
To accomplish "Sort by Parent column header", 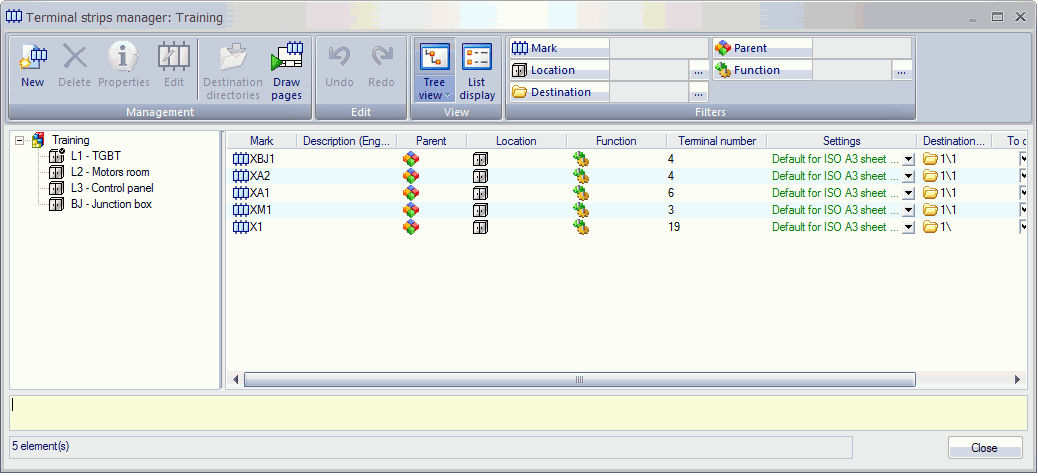I will 431,141.
